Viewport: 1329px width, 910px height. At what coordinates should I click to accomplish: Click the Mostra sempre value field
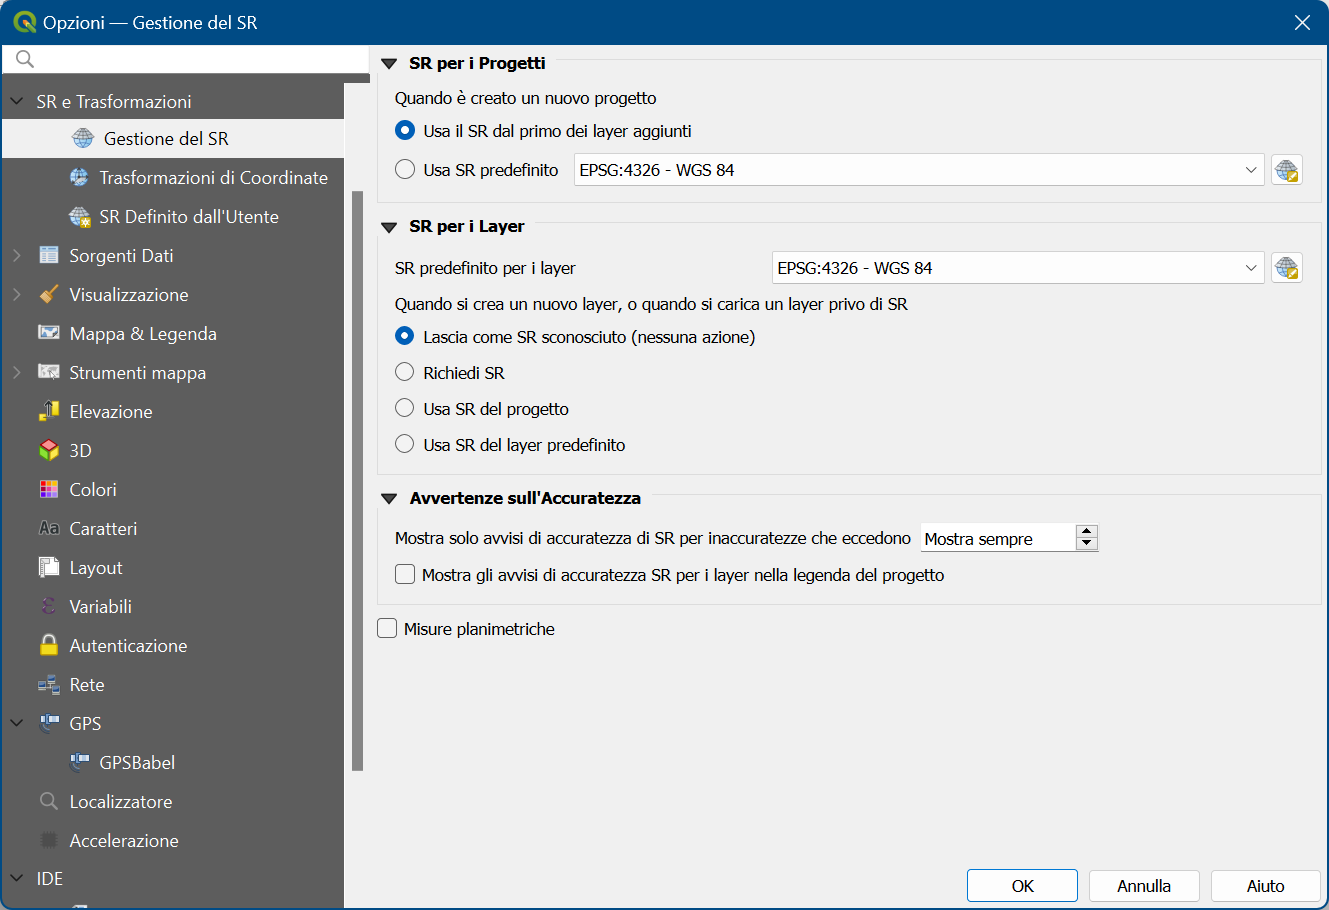998,539
